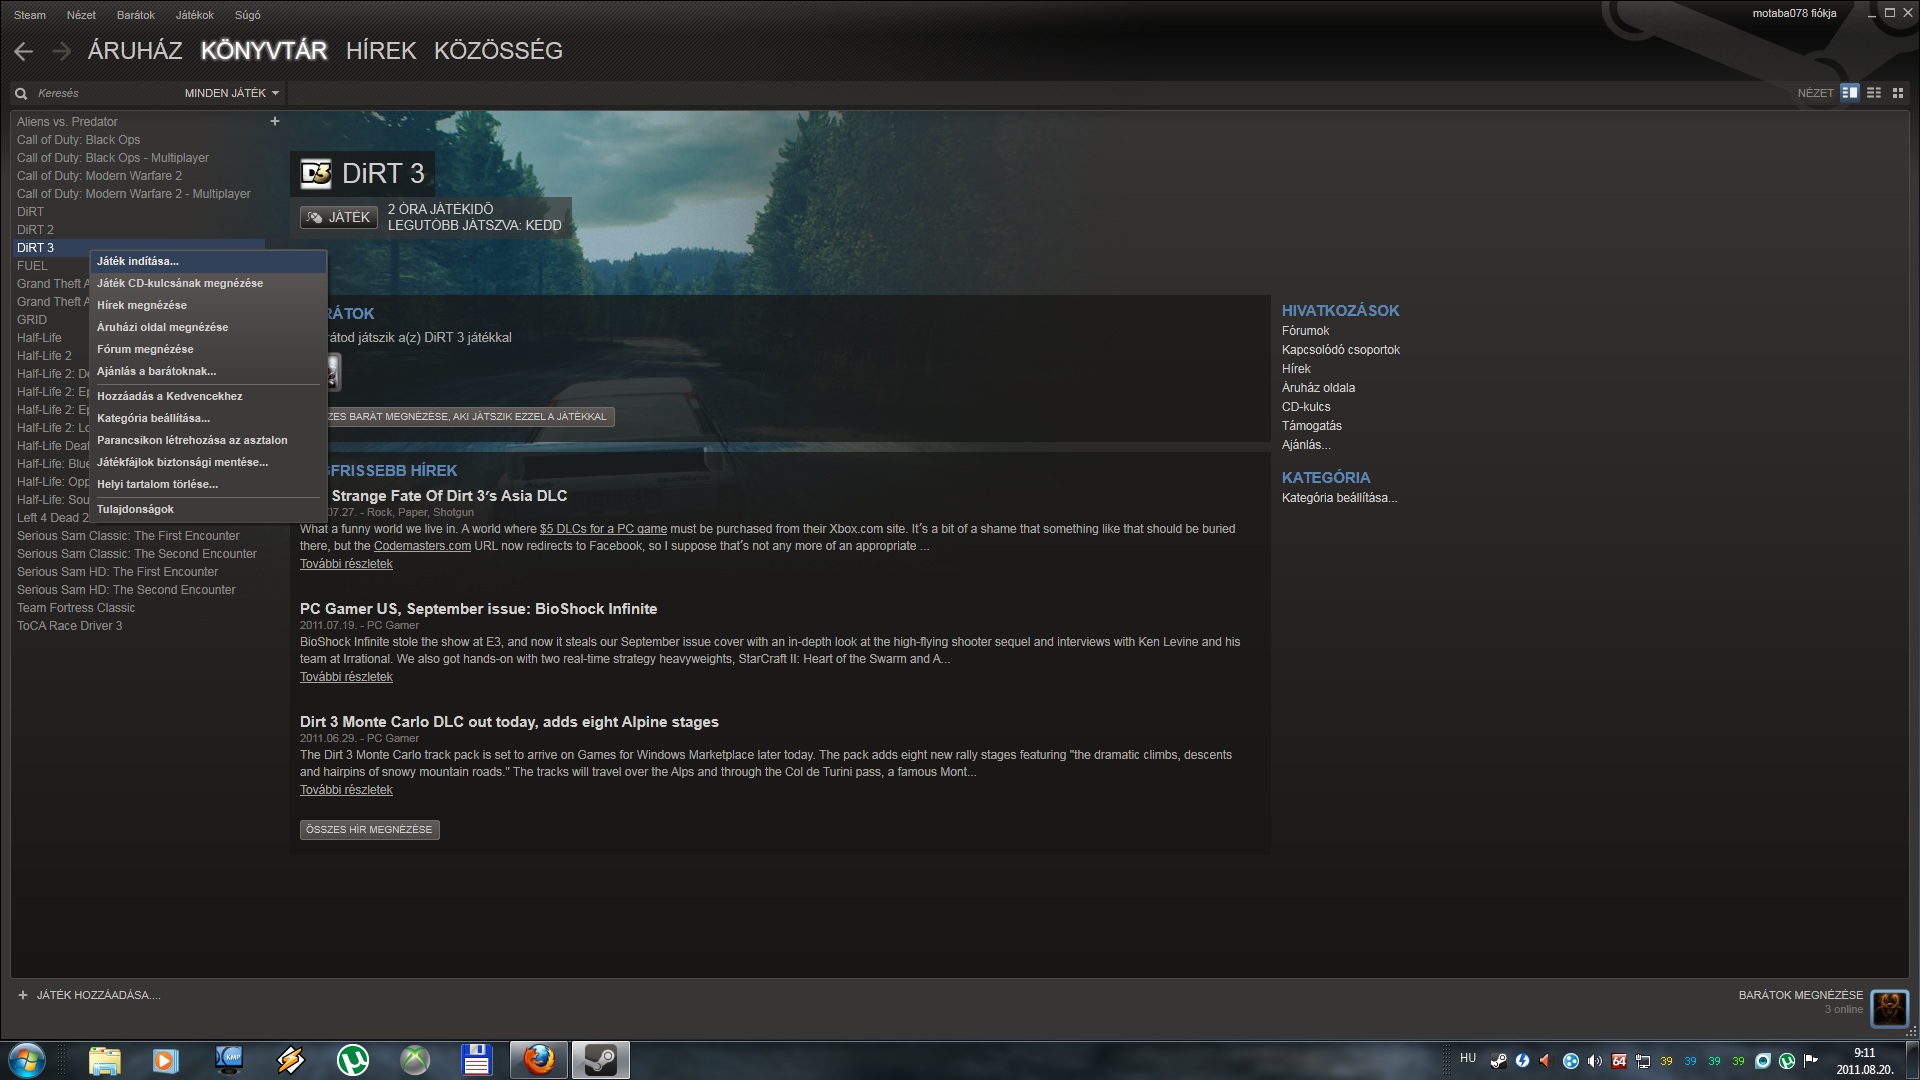The width and height of the screenshot is (1920, 1080).
Task: Choose Játékfájlok biztonsági mentése...
Action: pos(208,462)
